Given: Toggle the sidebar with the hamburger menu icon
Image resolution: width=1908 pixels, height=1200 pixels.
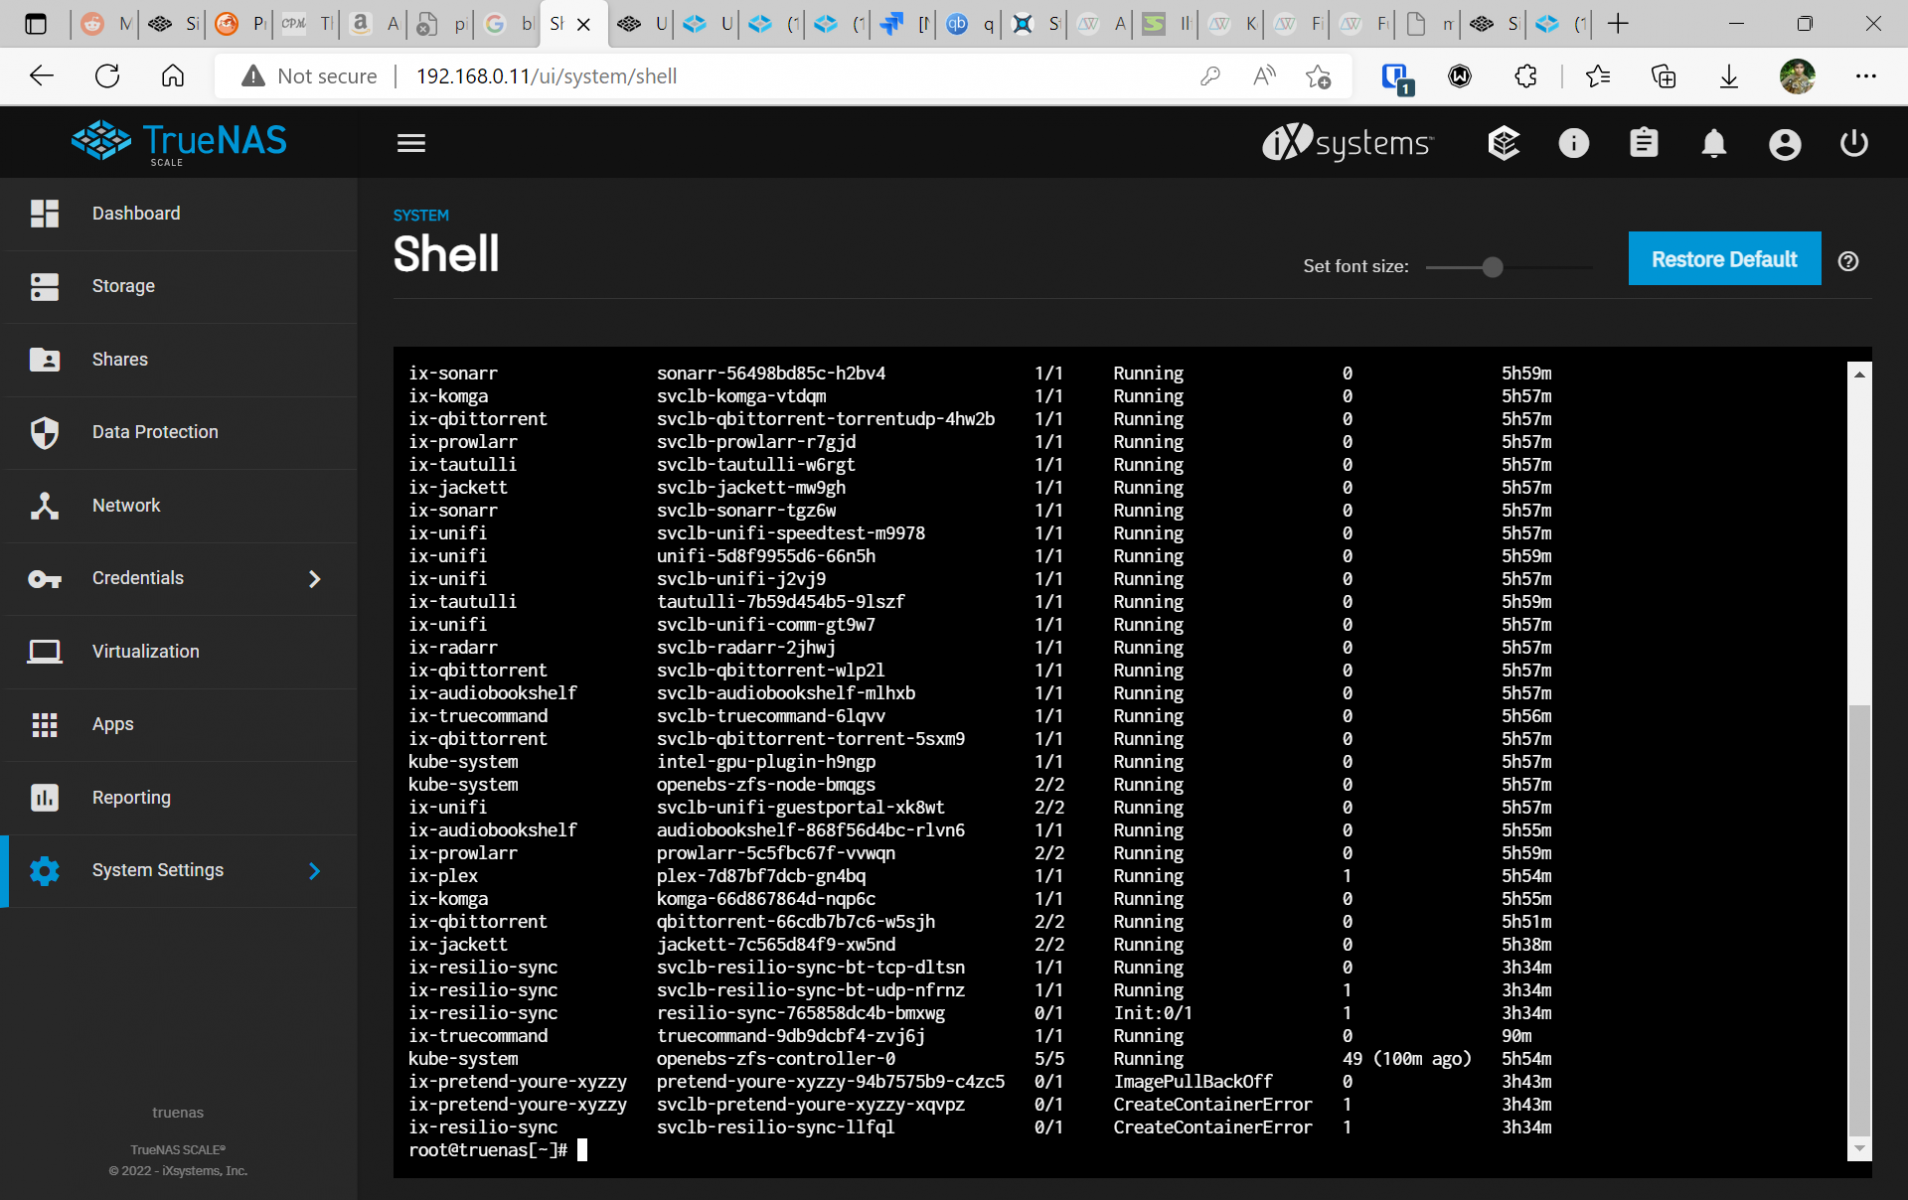Looking at the screenshot, I should point(411,143).
